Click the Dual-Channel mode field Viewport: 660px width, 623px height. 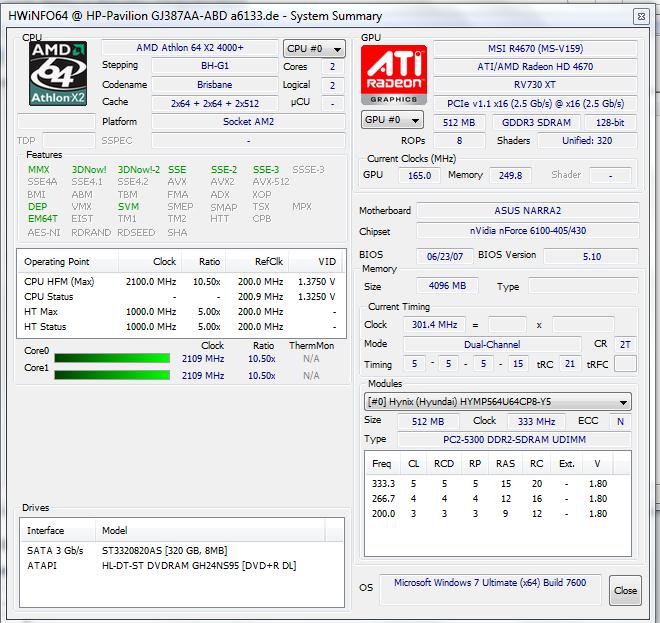492,344
